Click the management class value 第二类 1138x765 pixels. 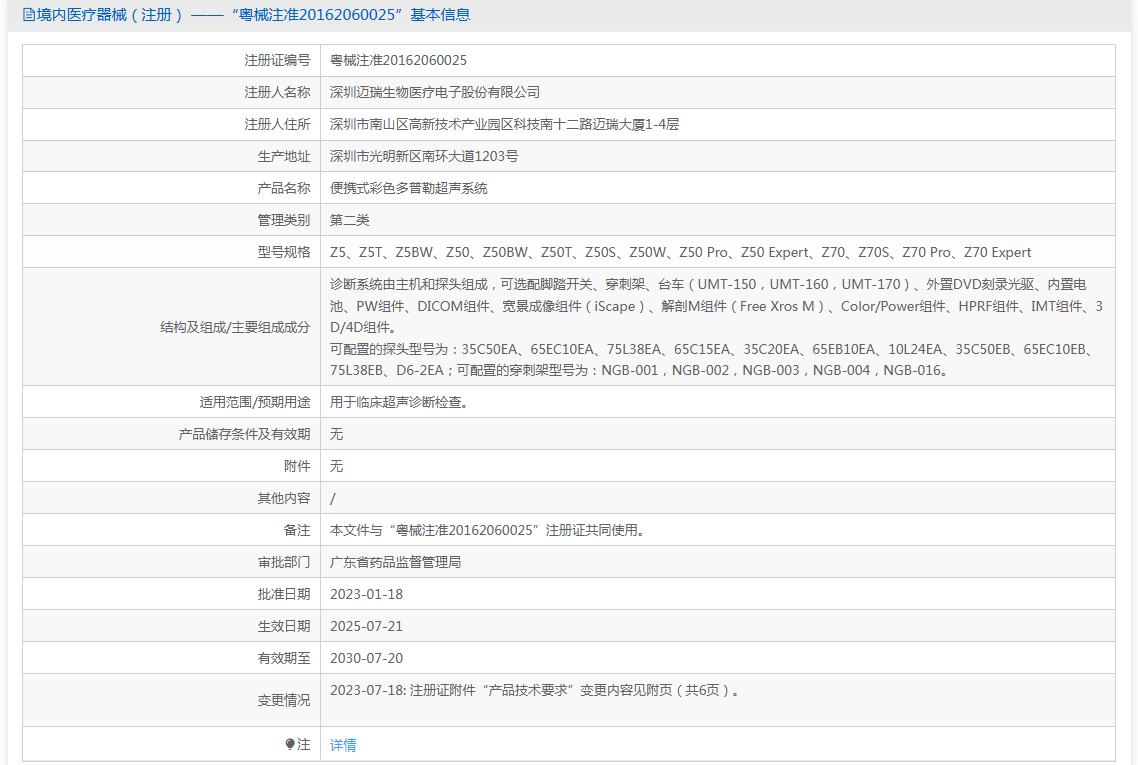[x=350, y=220]
